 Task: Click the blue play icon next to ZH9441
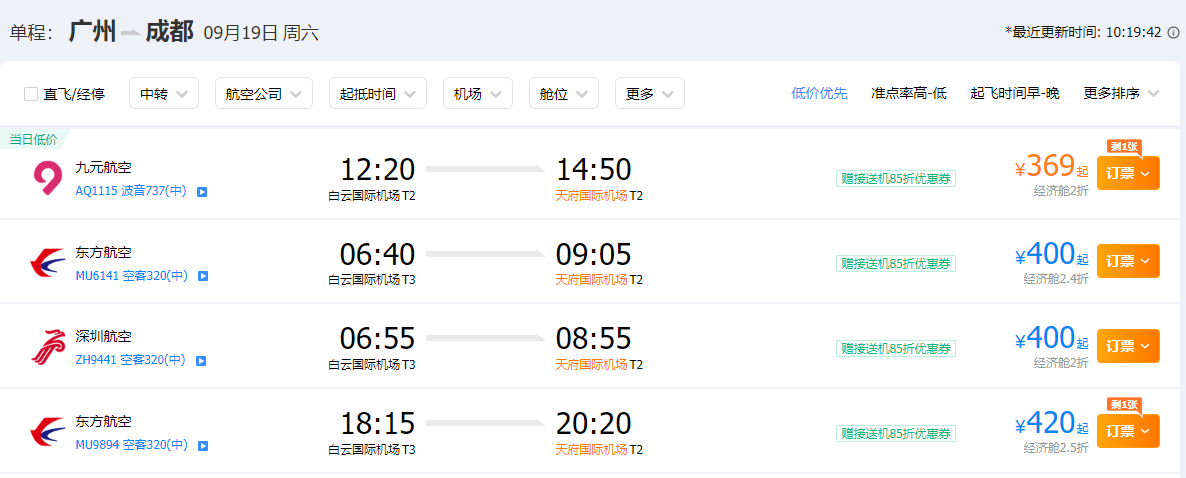(x=202, y=362)
